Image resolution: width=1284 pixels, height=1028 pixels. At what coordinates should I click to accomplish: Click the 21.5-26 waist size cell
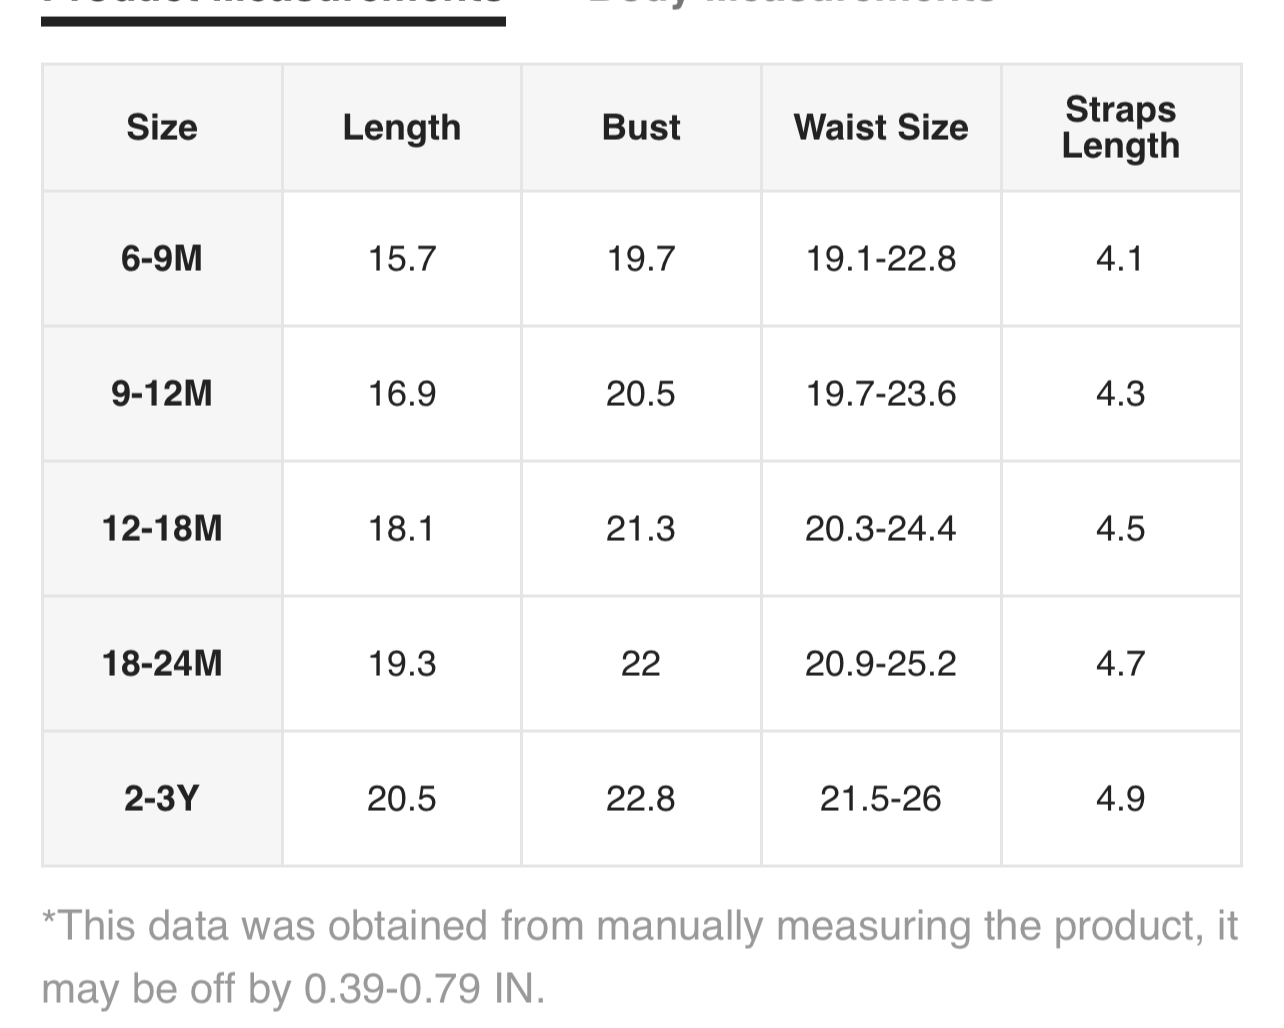point(881,799)
